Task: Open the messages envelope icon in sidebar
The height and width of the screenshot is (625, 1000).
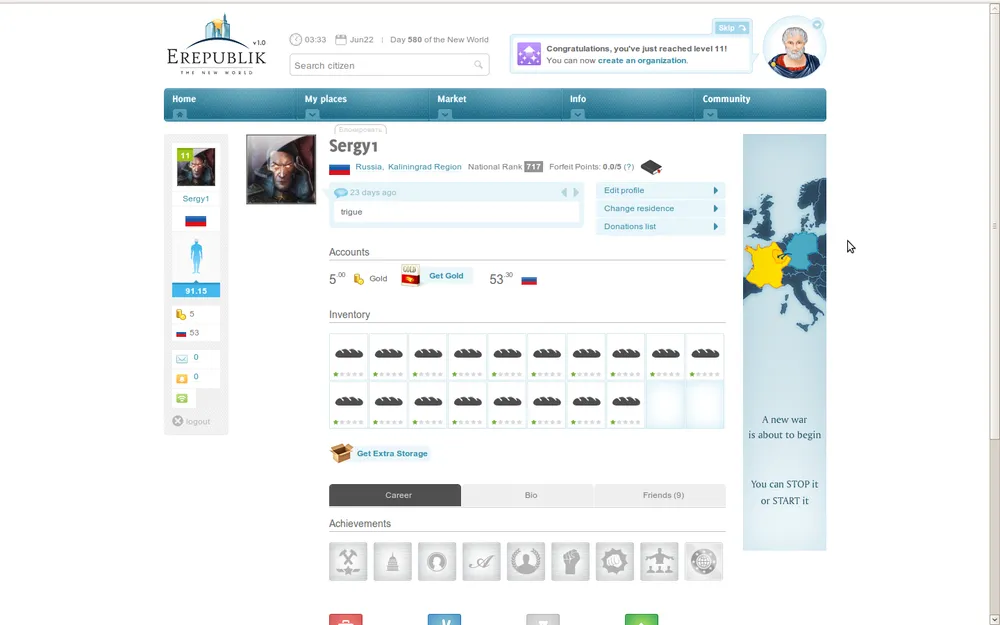Action: click(182, 358)
